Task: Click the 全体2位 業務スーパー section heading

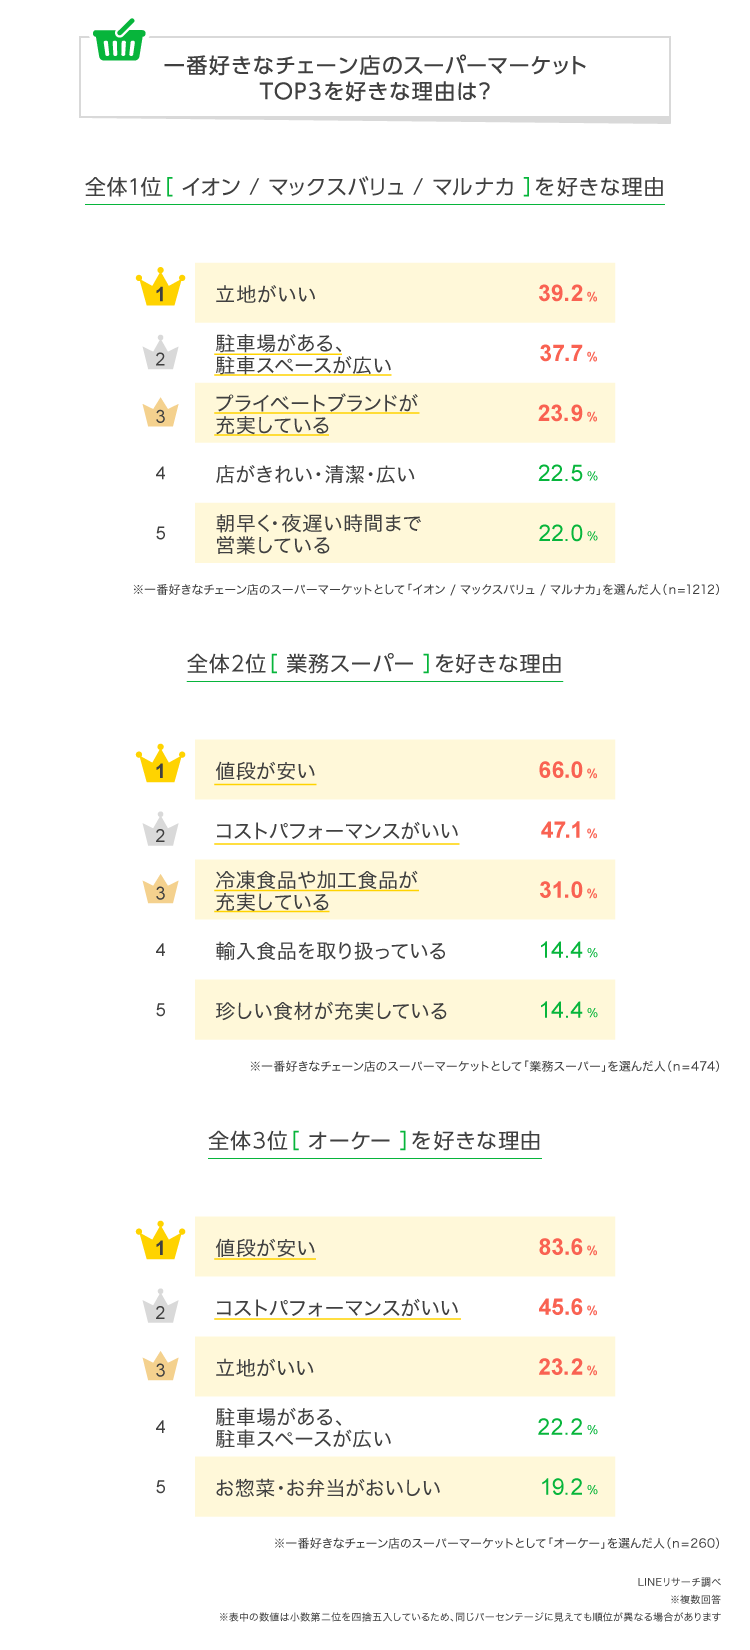Action: point(375,665)
